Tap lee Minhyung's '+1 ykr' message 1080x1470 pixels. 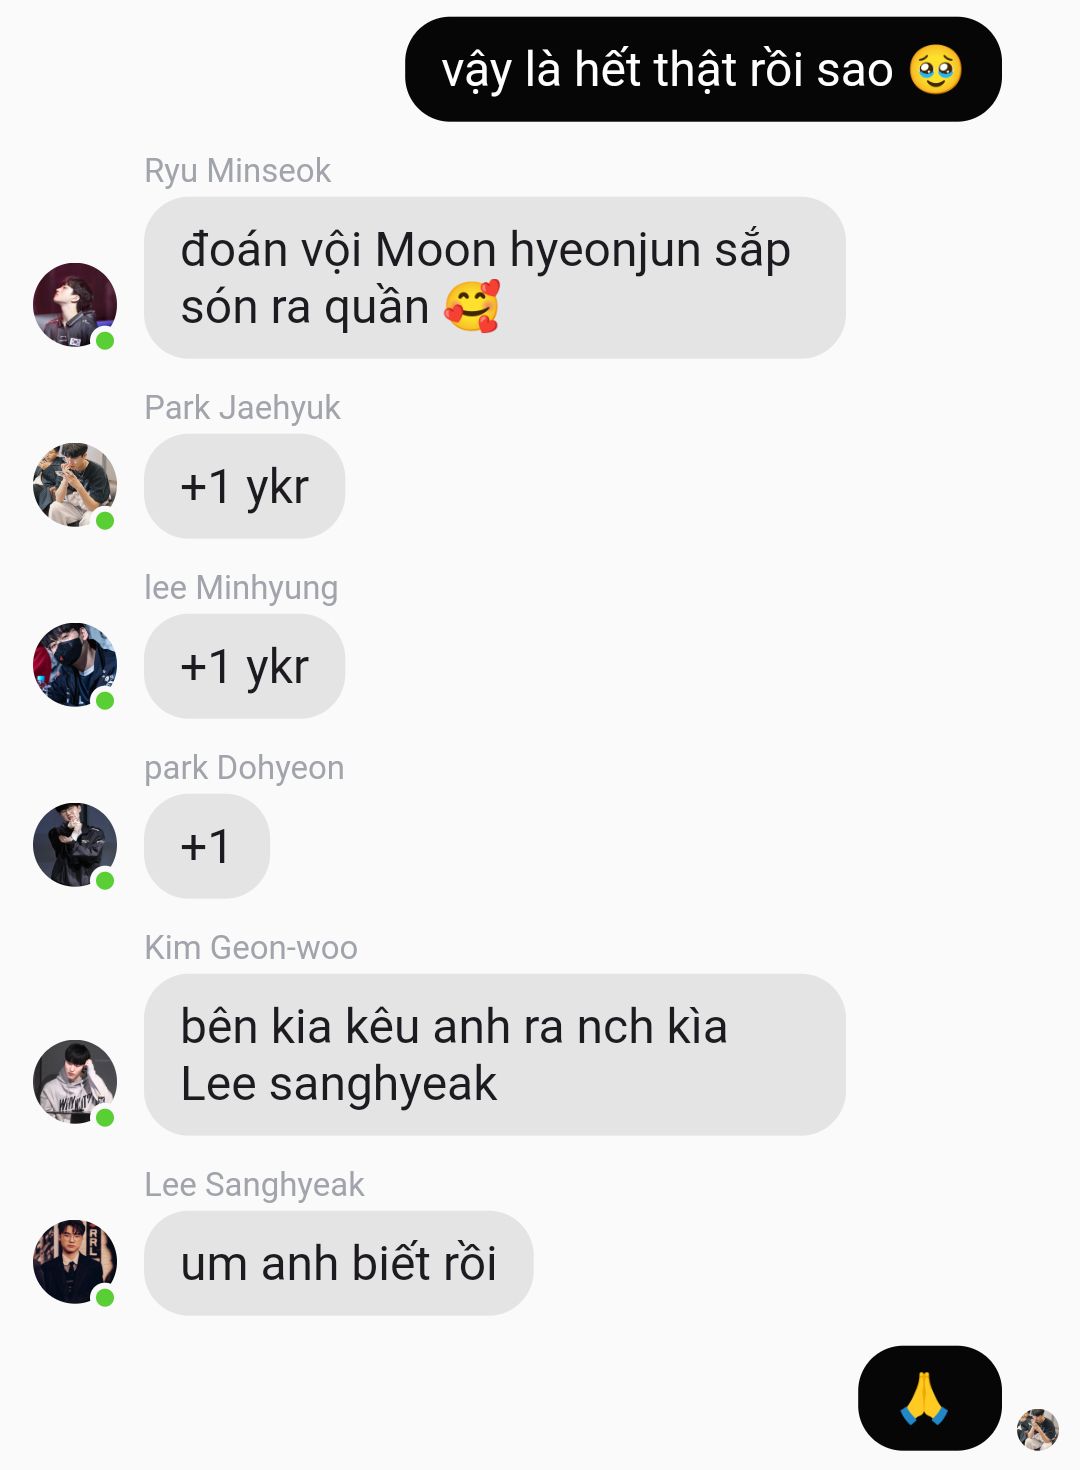tap(245, 666)
